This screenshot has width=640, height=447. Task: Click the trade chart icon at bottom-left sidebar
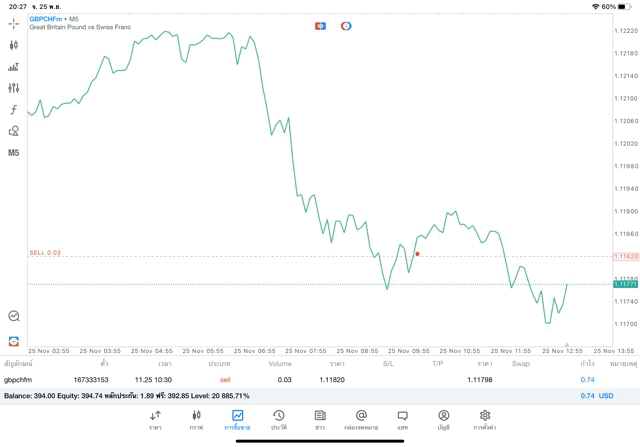tap(14, 341)
